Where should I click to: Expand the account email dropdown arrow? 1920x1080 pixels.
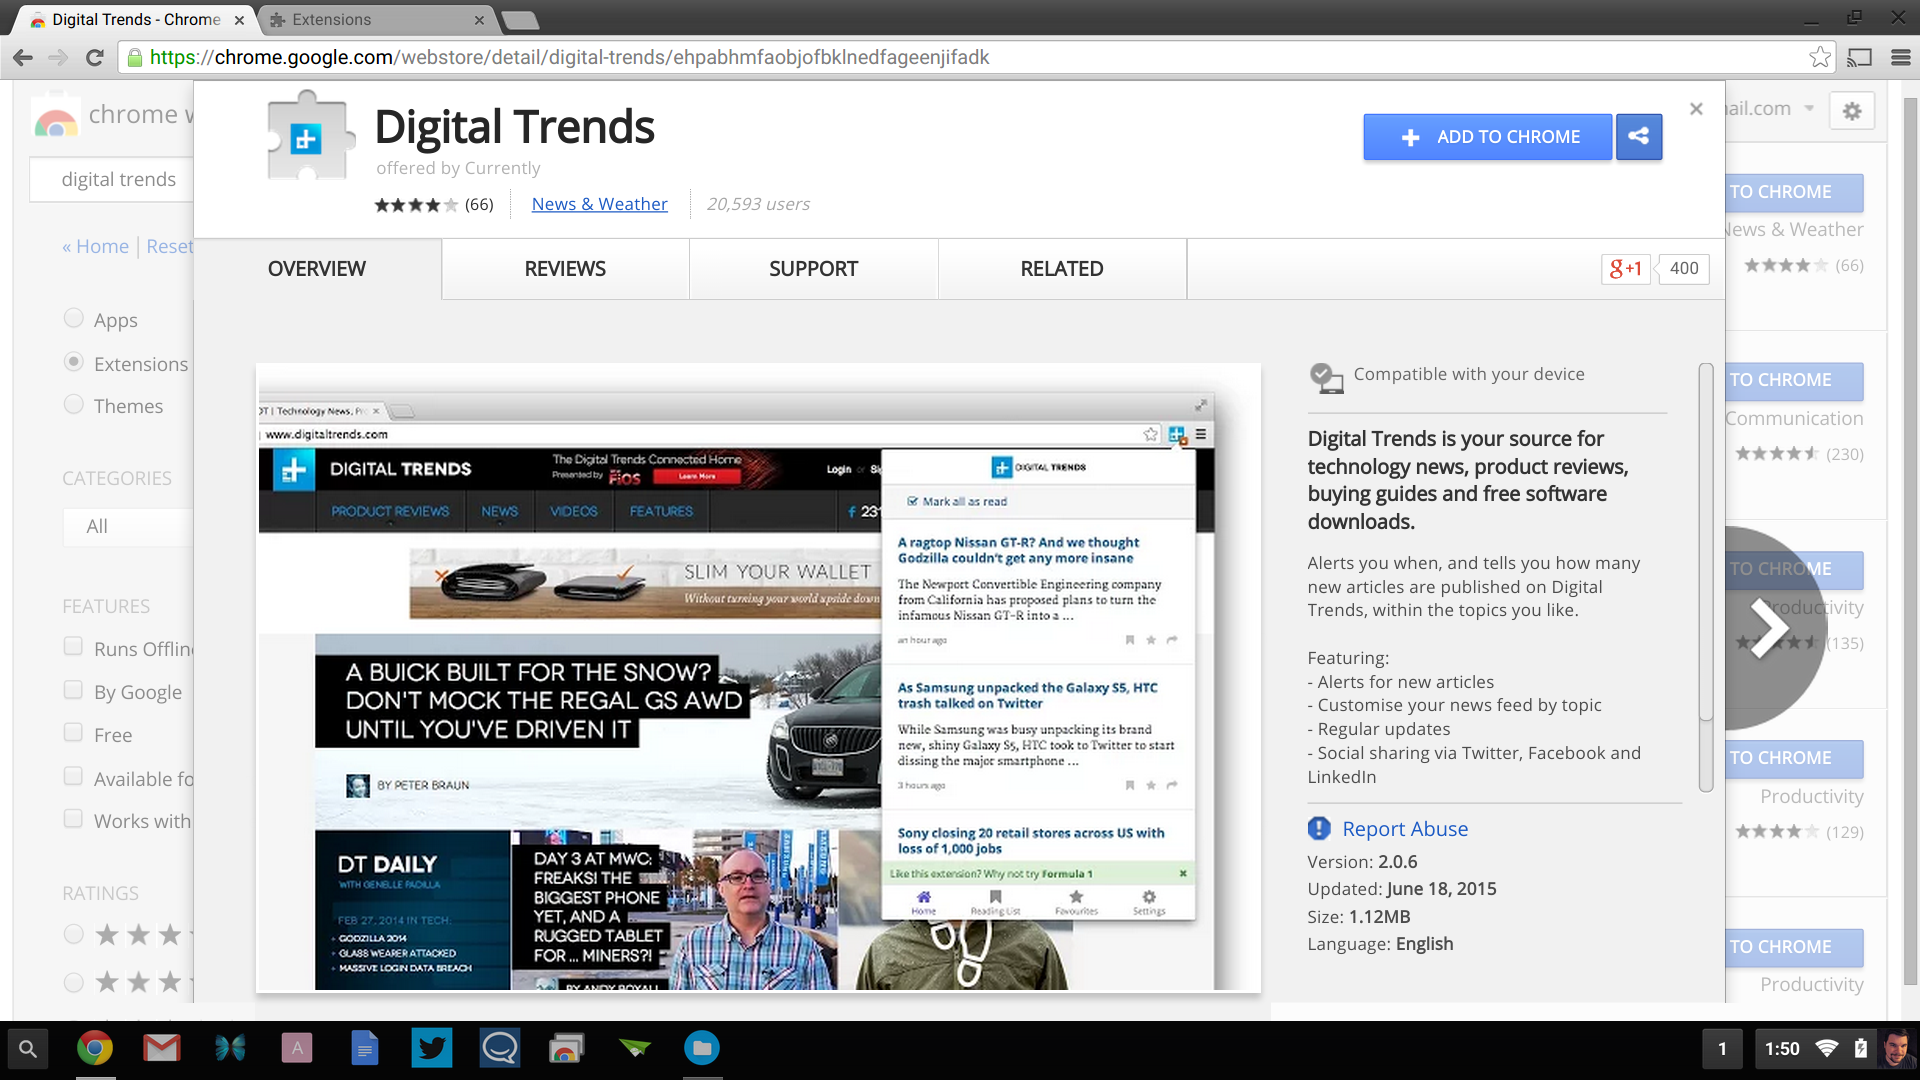coord(1809,108)
